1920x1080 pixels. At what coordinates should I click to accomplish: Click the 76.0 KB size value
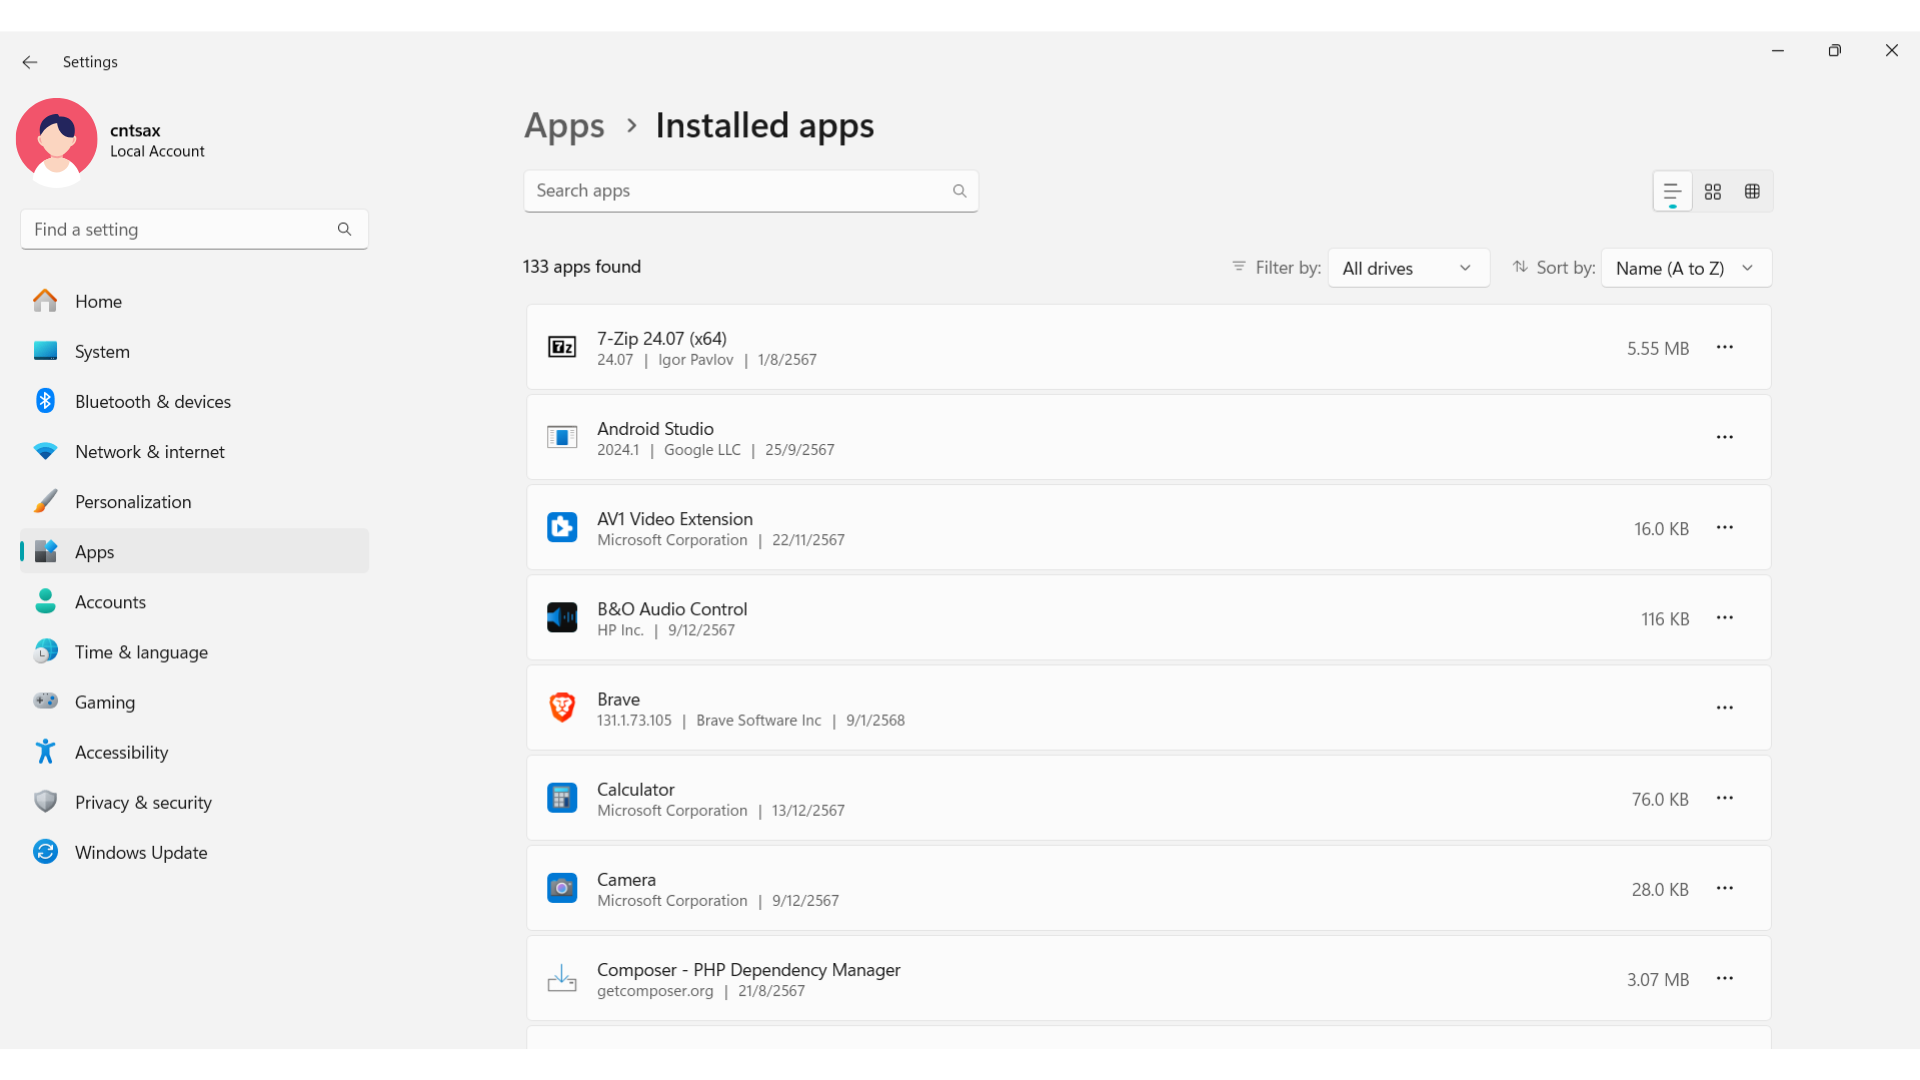pos(1660,799)
